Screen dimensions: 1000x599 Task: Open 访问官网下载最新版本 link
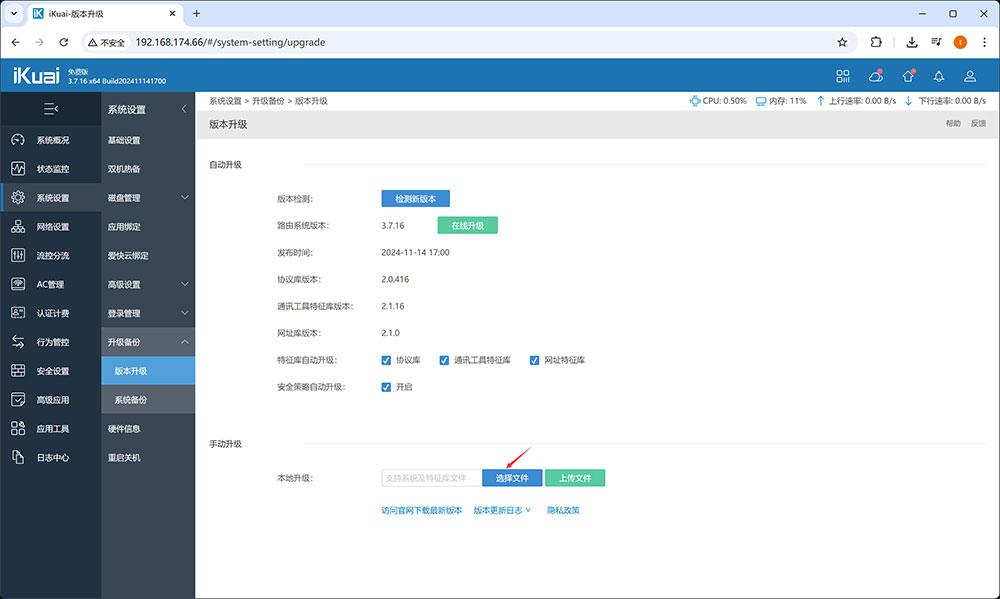tap(422, 510)
